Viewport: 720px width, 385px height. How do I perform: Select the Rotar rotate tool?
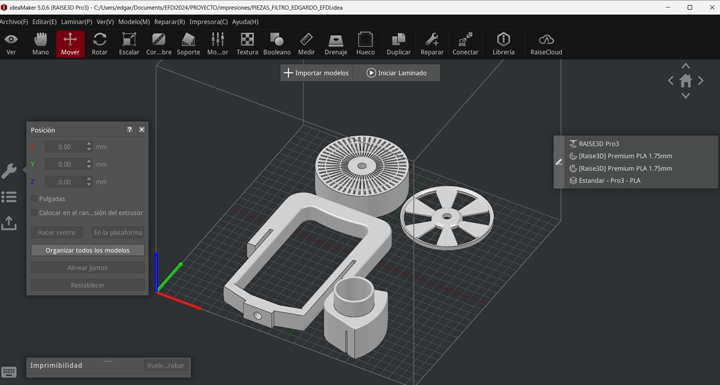click(x=100, y=44)
